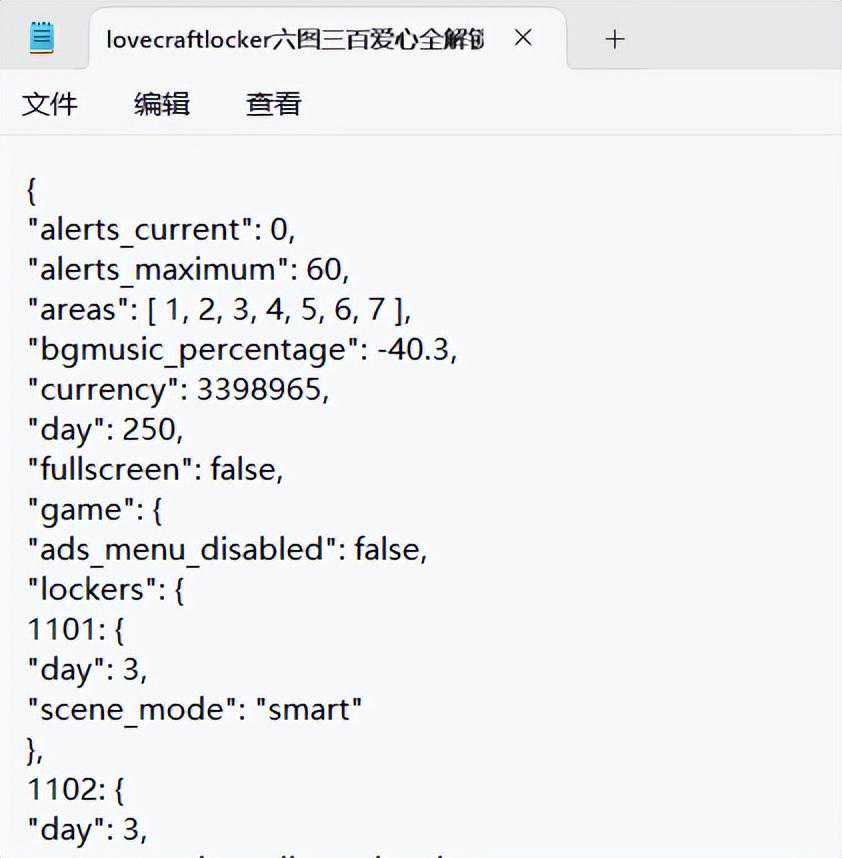The height and width of the screenshot is (858, 842).
Task: Click the "day": 250 line
Action: [x=105, y=430]
